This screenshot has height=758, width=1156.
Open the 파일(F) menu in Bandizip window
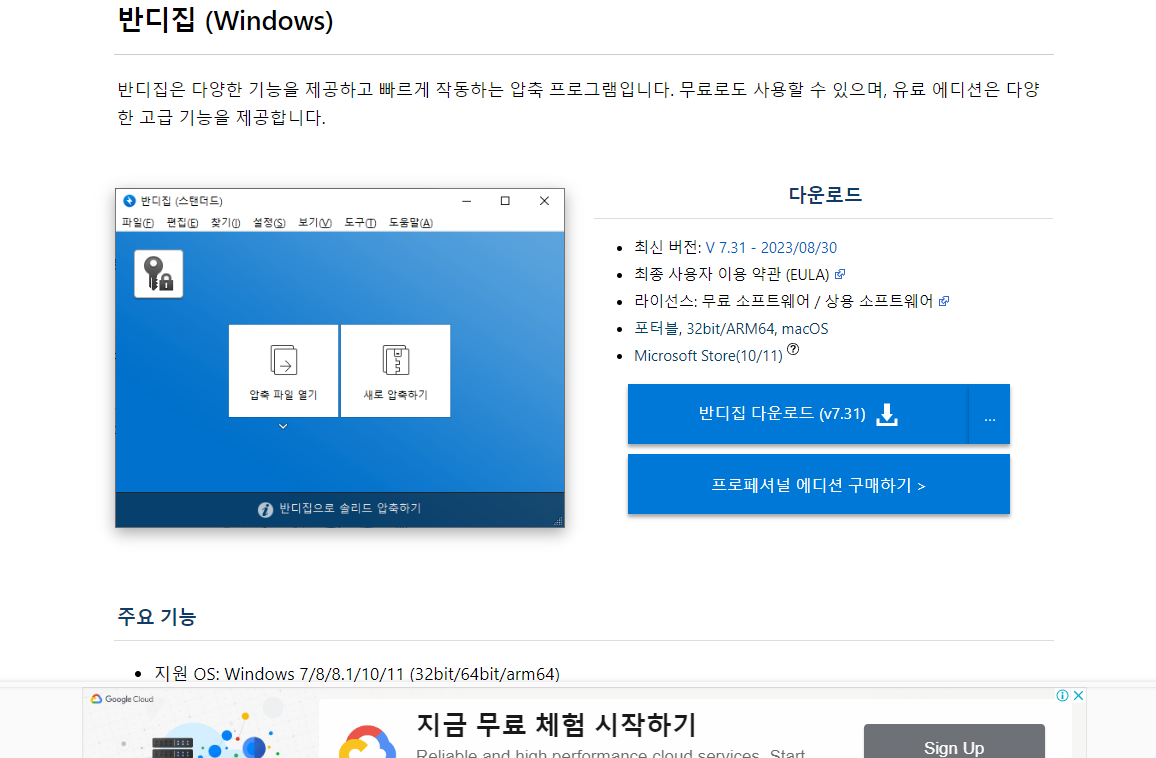tap(138, 223)
